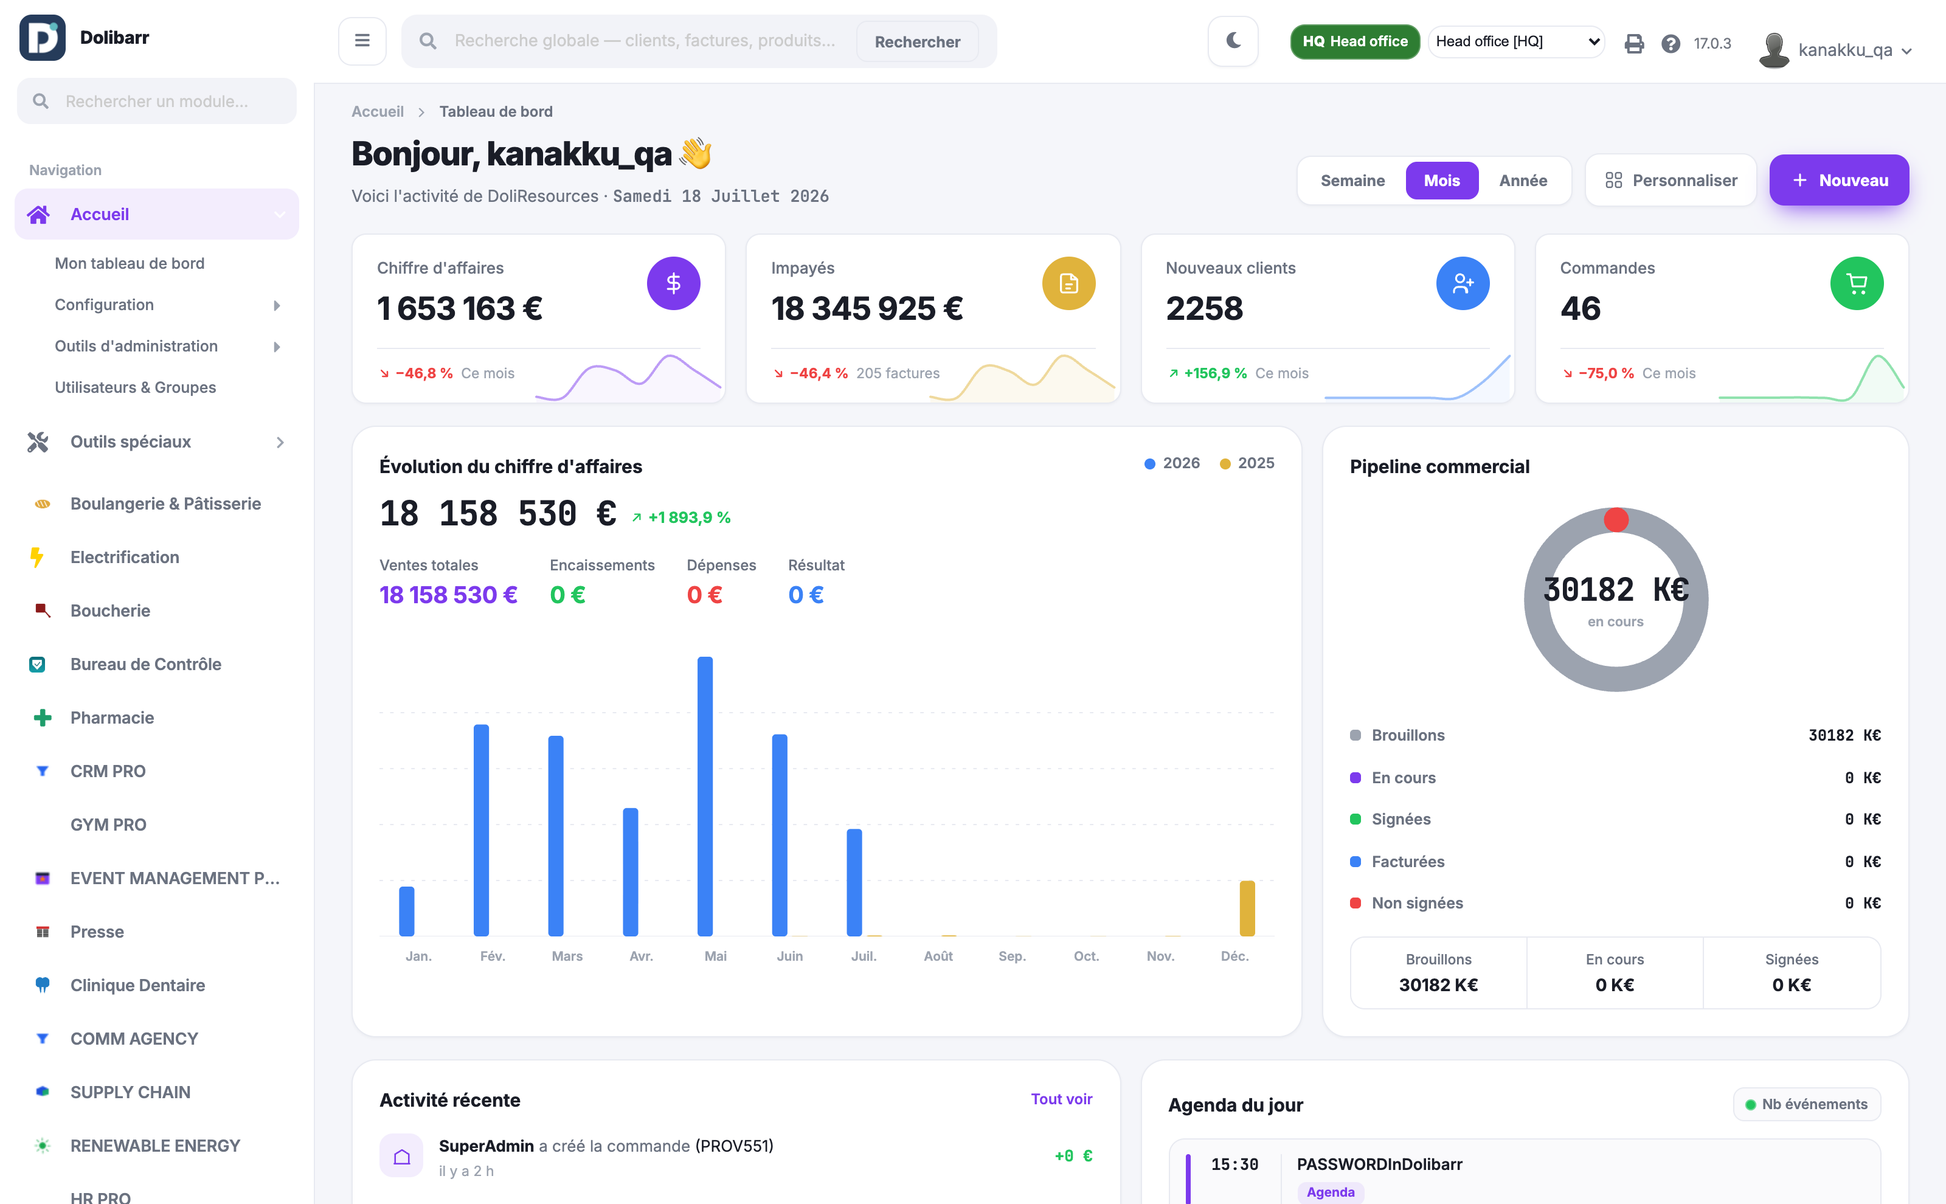Viewport: 1946px width, 1204px height.
Task: Select the Semaine period tab
Action: [1352, 180]
